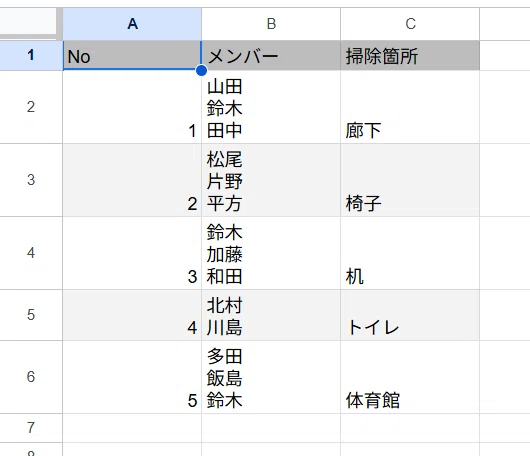The width and height of the screenshot is (530, 456).
Task: Select cell containing 廊下
Action: [x=410, y=107]
